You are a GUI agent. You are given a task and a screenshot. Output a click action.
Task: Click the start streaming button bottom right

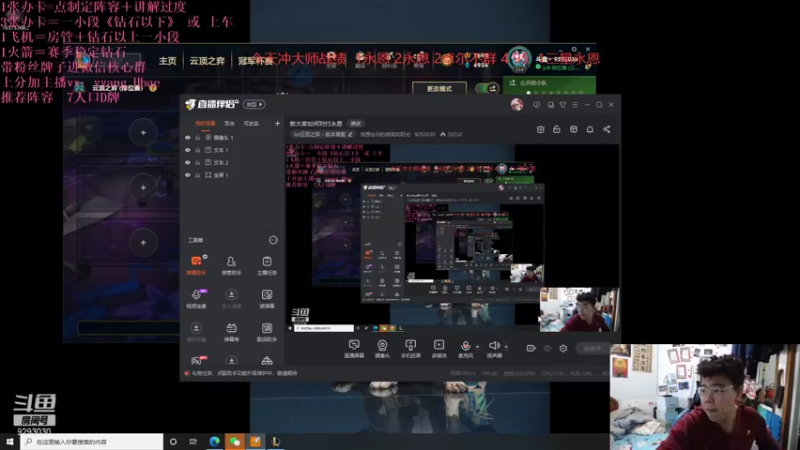[595, 348]
